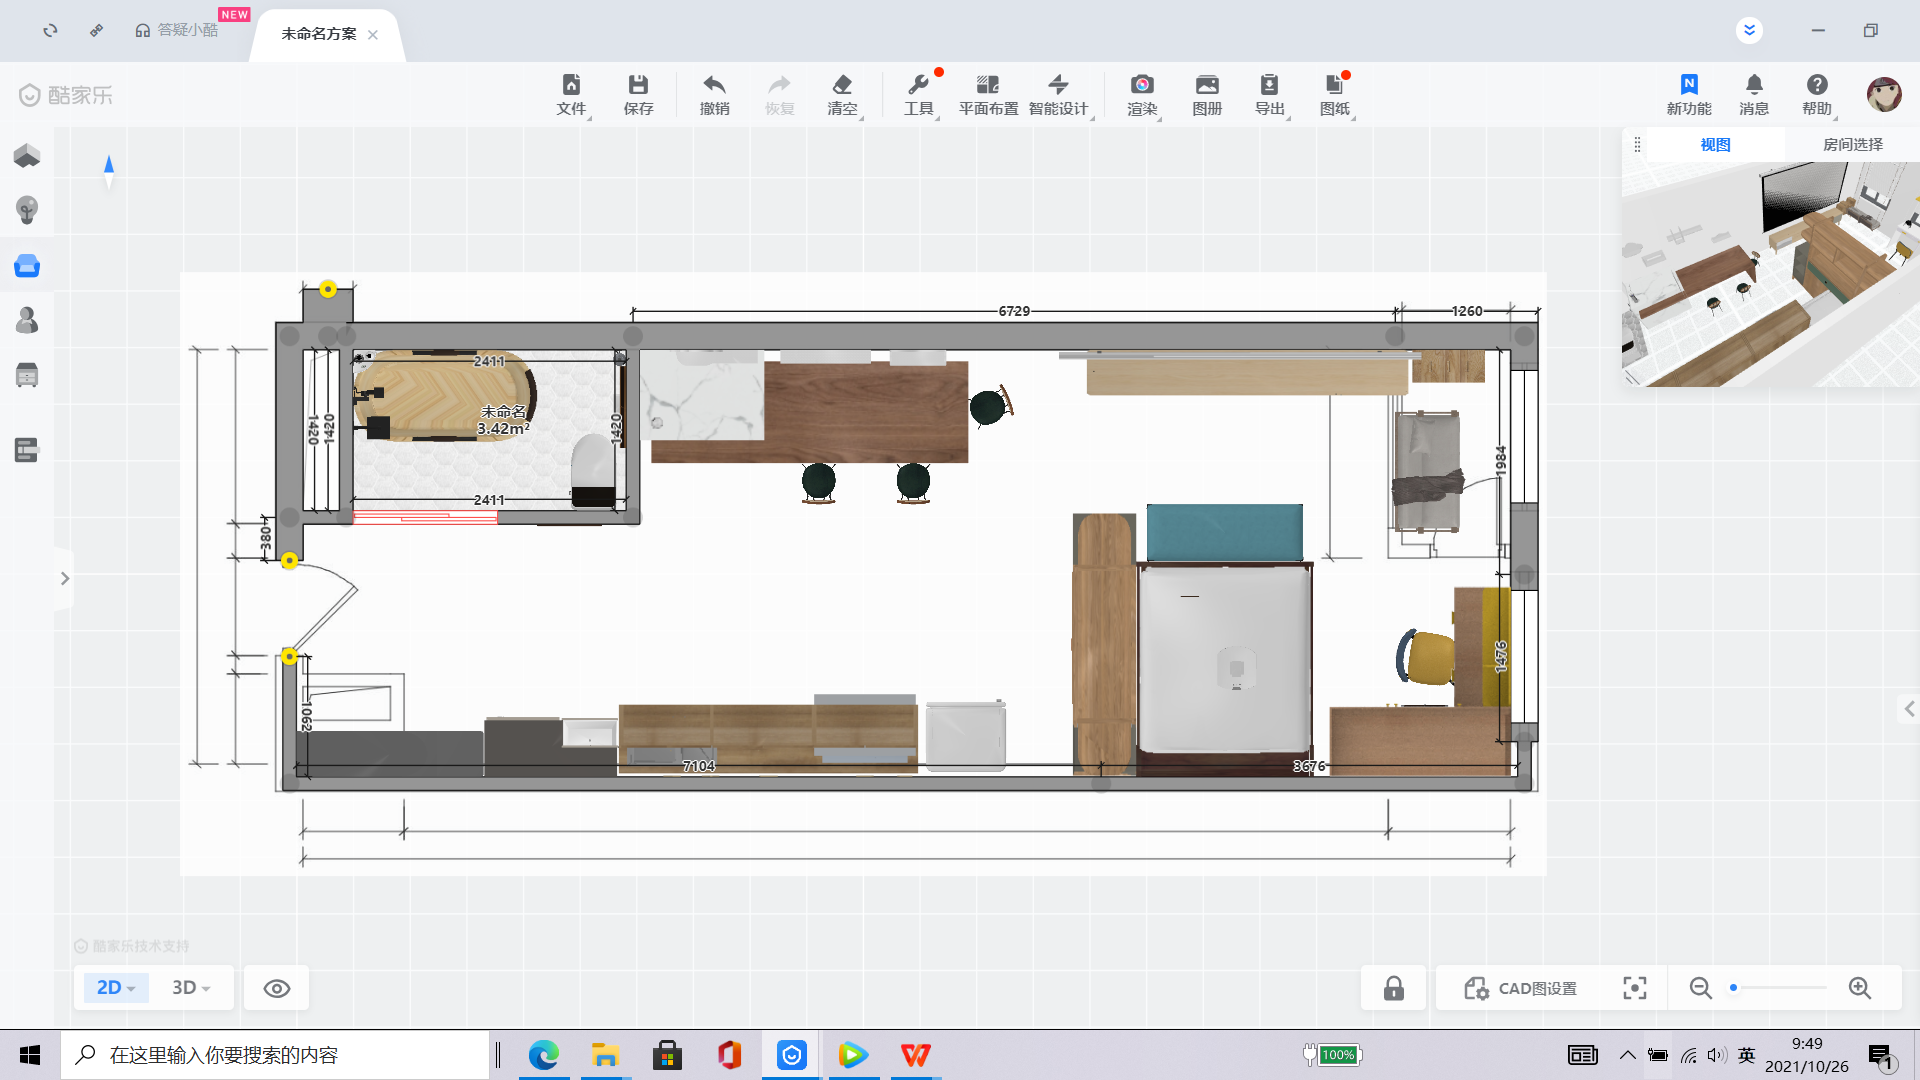Open 新功能 new features icon

(1689, 95)
